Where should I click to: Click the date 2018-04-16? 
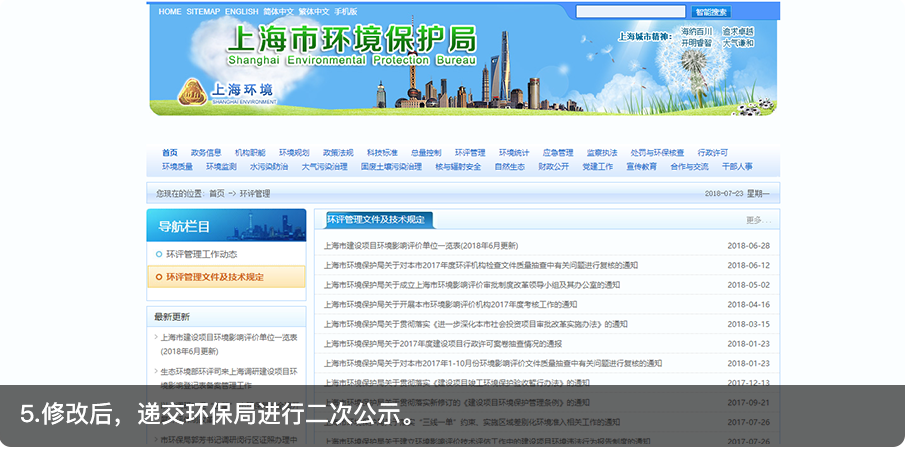pyautogui.click(x=749, y=304)
